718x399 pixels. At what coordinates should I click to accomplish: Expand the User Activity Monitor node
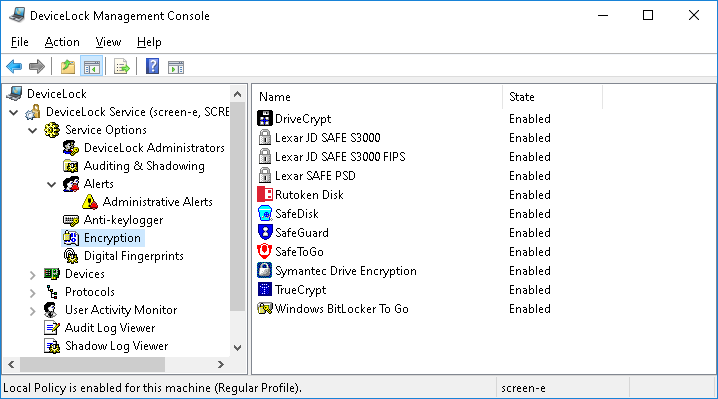click(x=33, y=311)
